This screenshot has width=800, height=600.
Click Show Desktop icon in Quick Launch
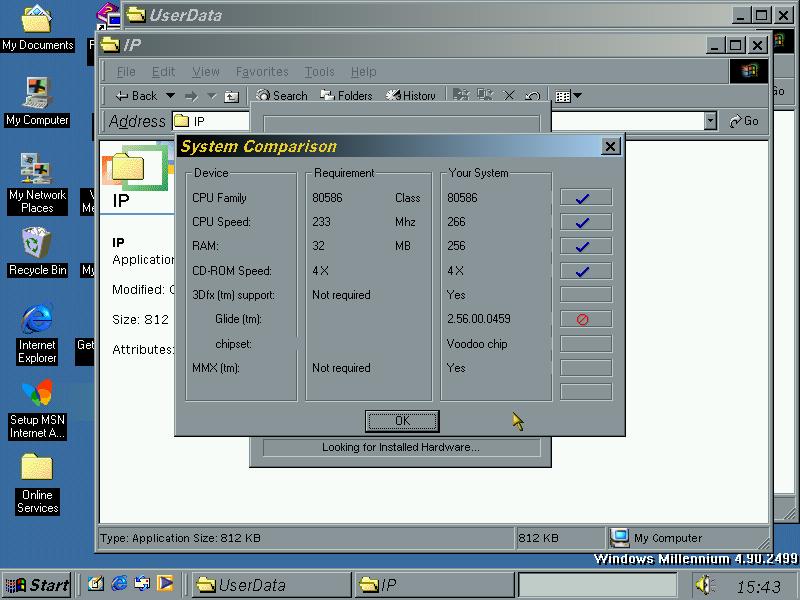coord(95,583)
